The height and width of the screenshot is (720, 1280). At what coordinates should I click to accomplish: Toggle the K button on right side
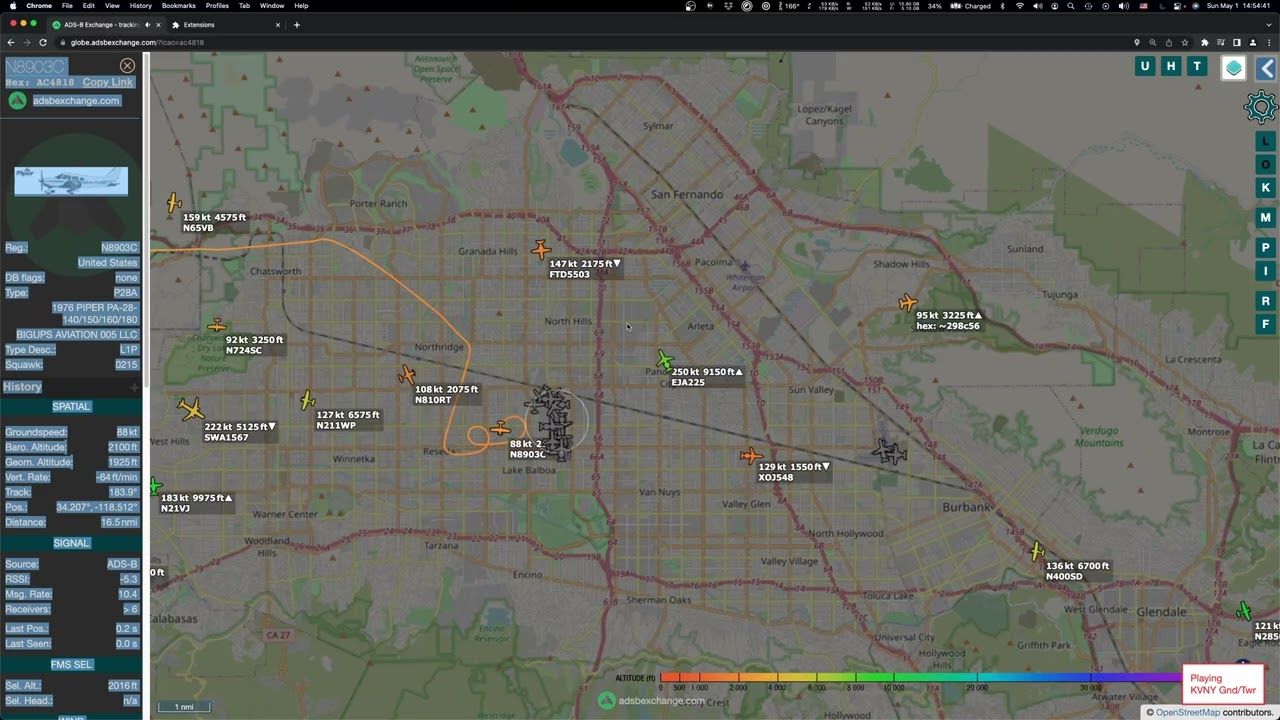(1266, 188)
